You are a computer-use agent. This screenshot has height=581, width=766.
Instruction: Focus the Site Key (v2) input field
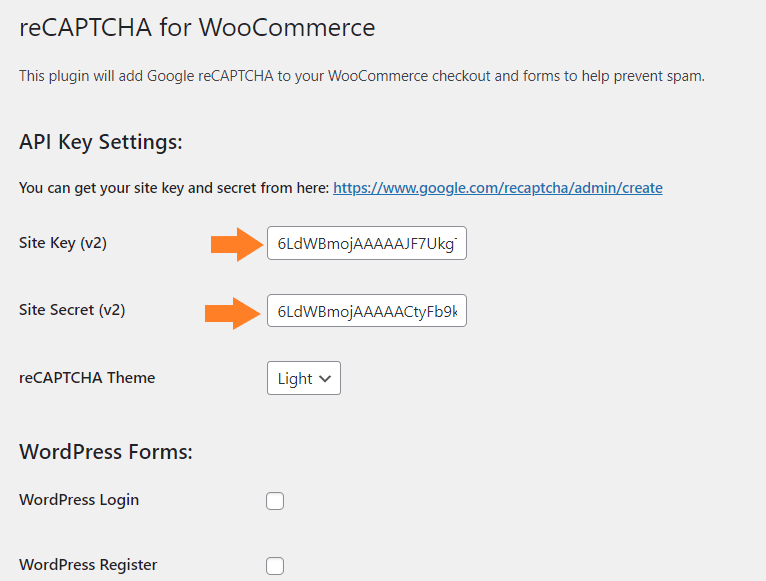coord(367,243)
